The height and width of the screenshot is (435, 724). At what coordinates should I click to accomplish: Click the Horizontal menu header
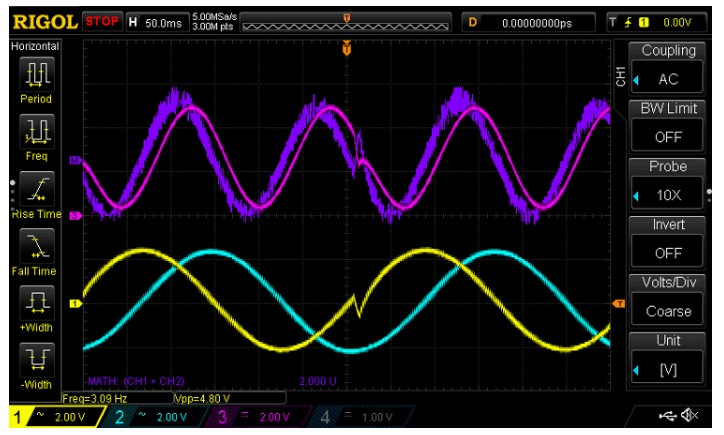(34, 46)
